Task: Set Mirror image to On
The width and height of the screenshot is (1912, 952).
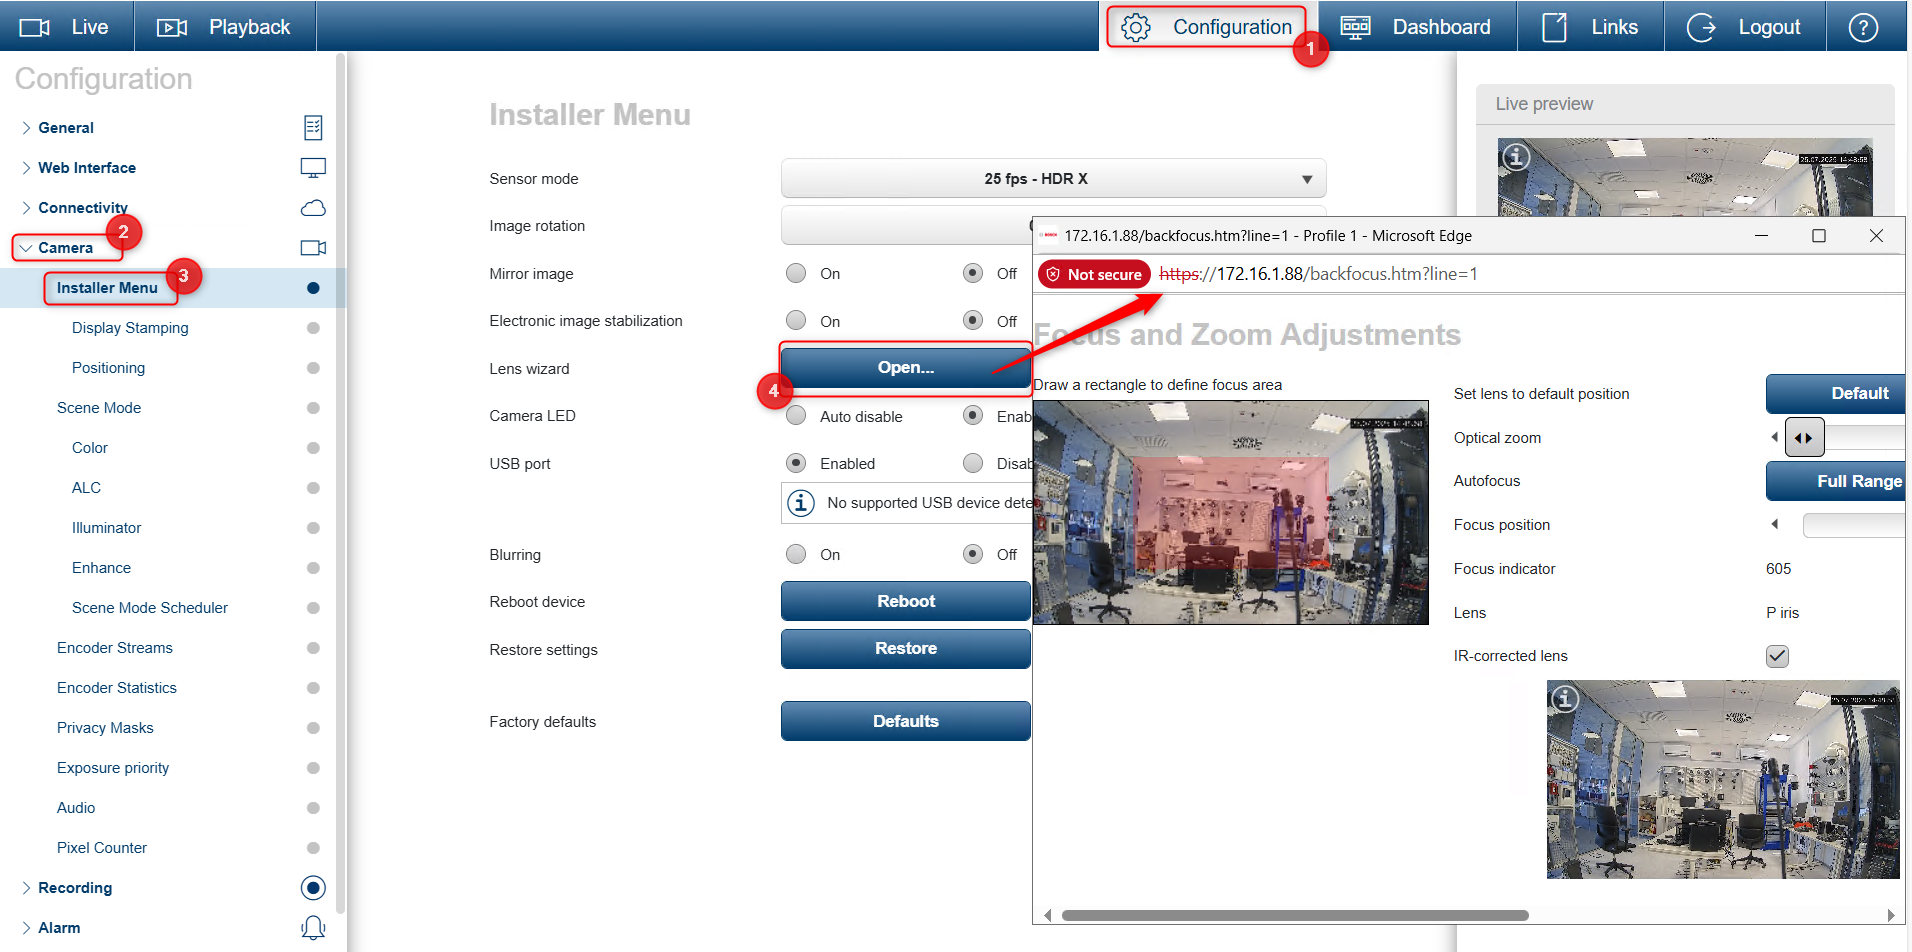Action: click(796, 273)
